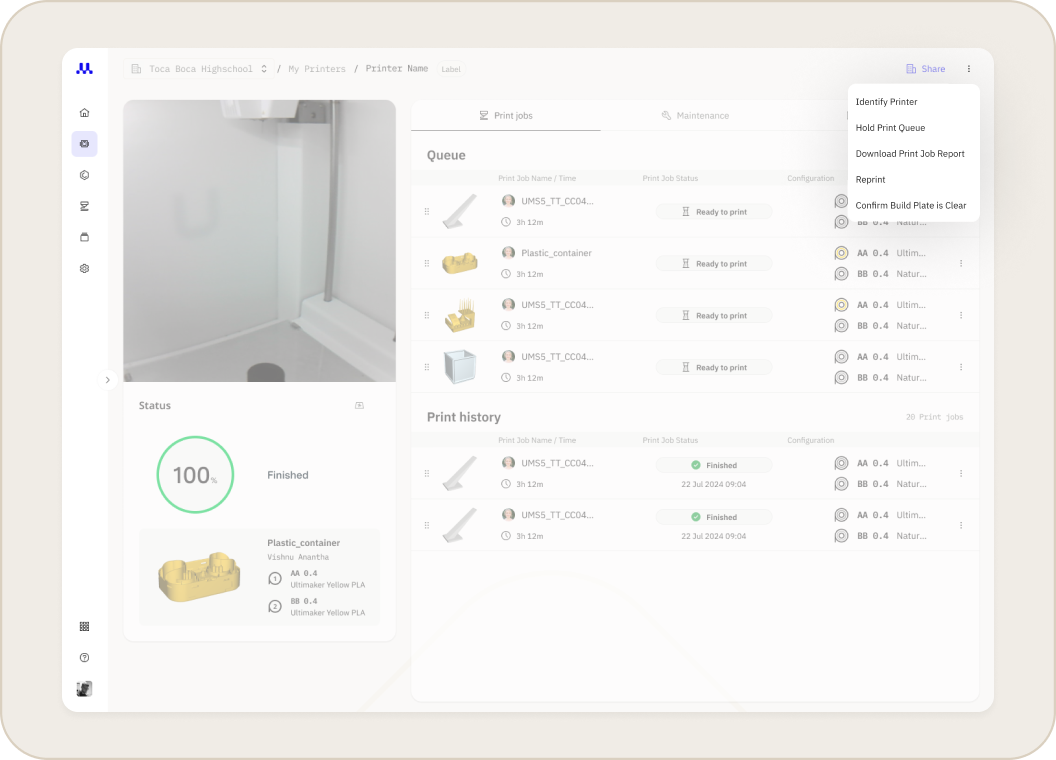The height and width of the screenshot is (760, 1056).
Task: Open the Help question mark icon
Action: (84, 658)
